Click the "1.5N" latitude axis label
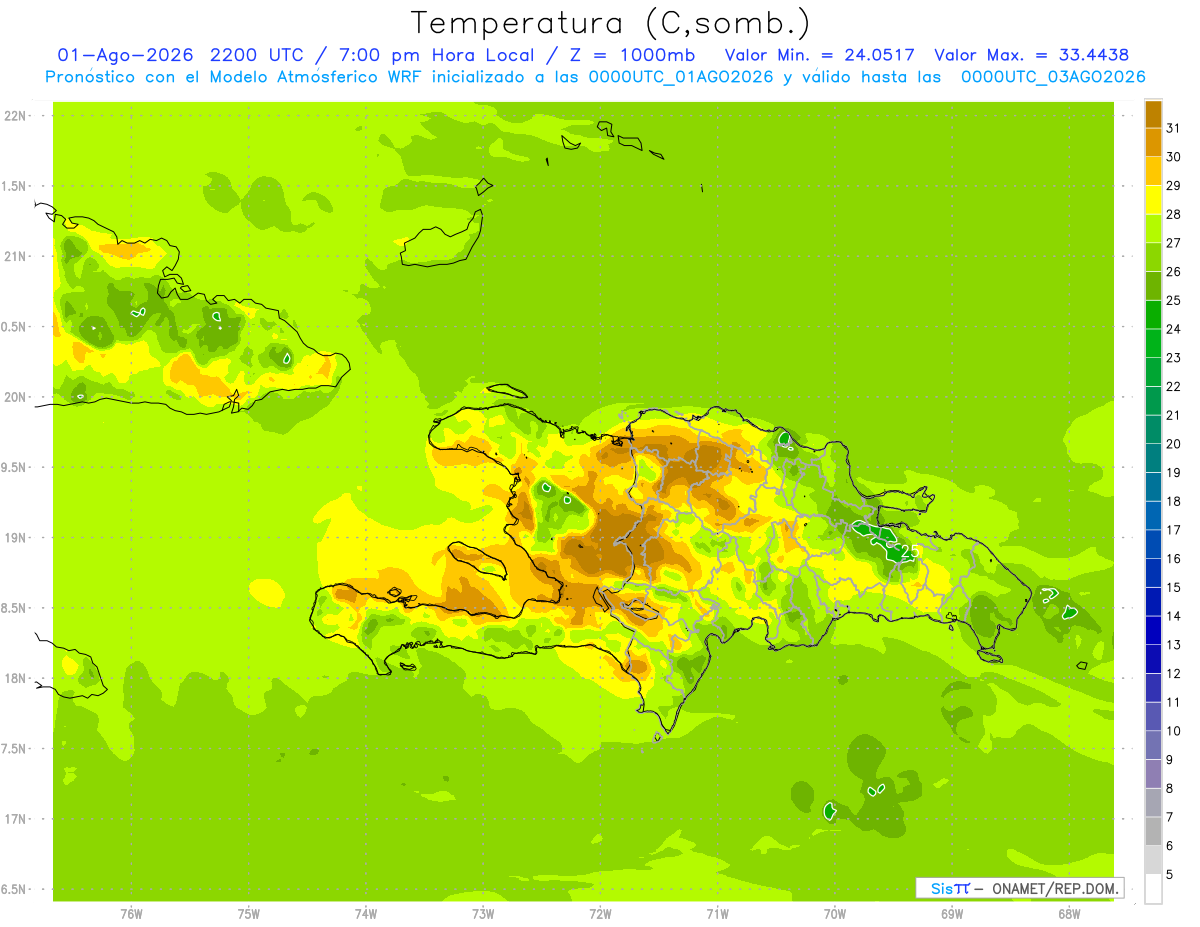This screenshot has height=927, width=1200. 15,186
